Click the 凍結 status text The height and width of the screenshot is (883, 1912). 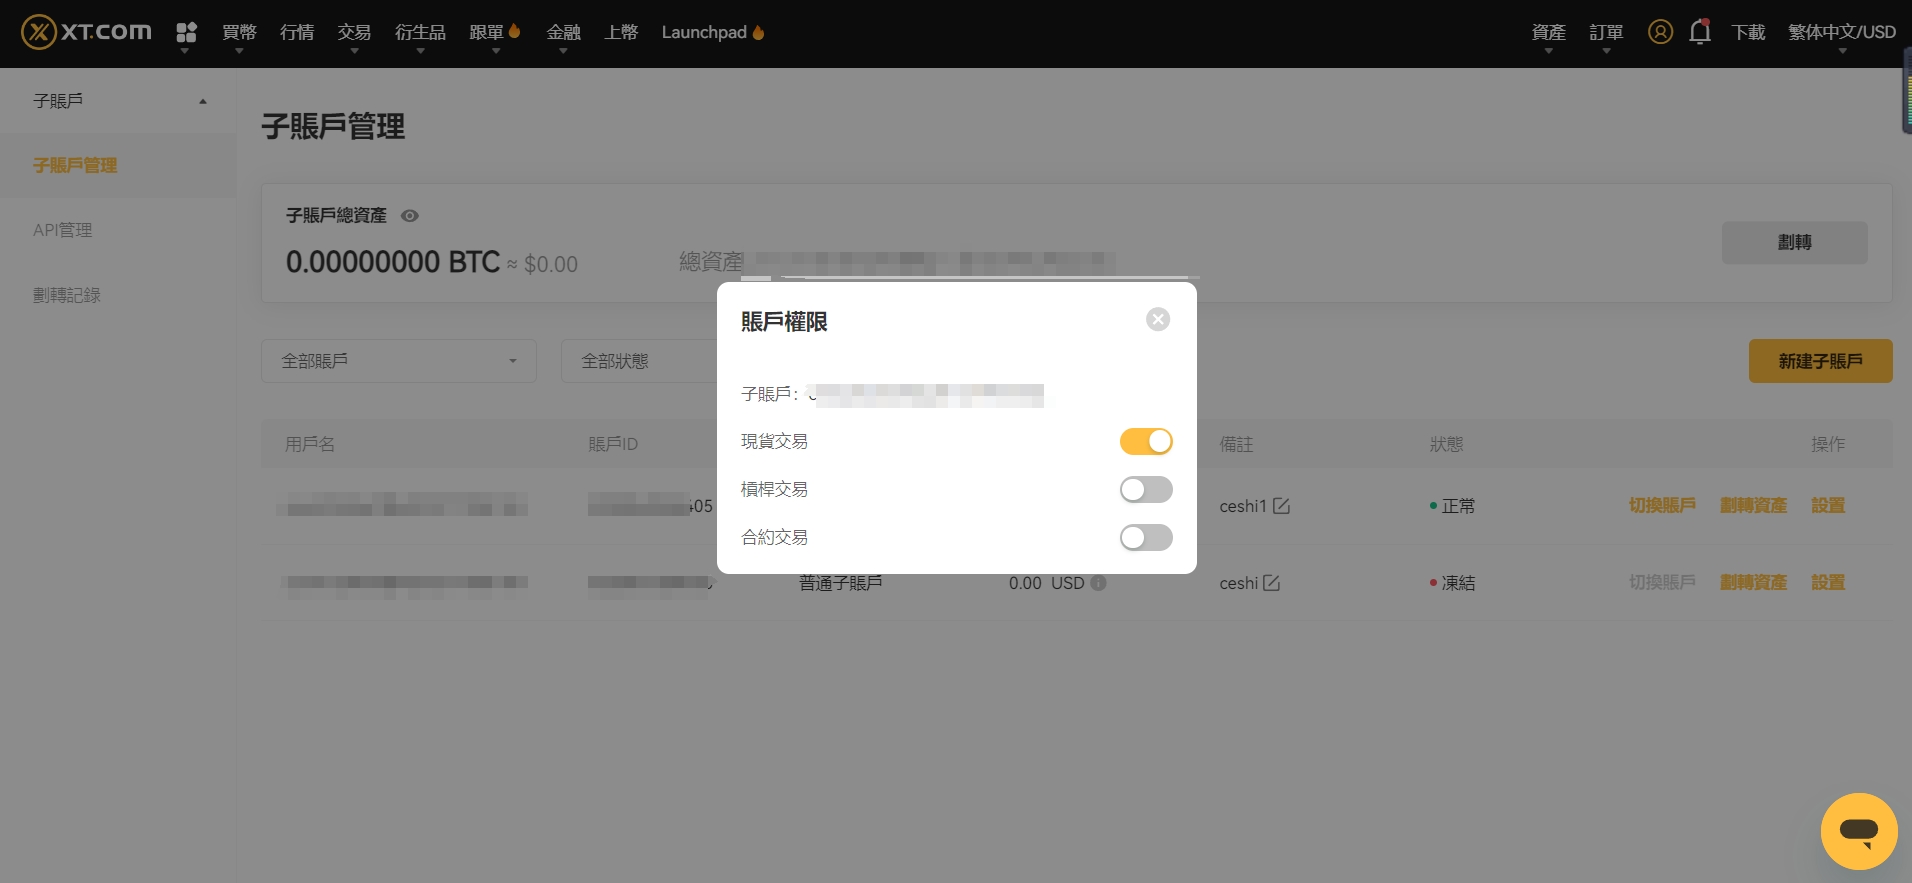pos(1458,583)
